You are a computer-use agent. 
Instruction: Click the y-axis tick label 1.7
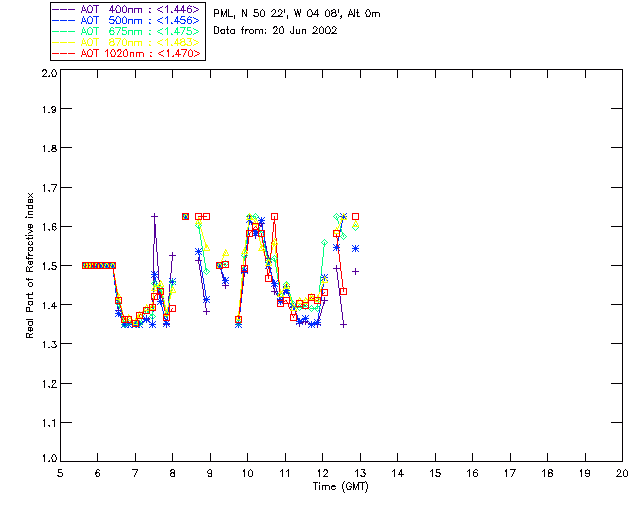(x=49, y=188)
